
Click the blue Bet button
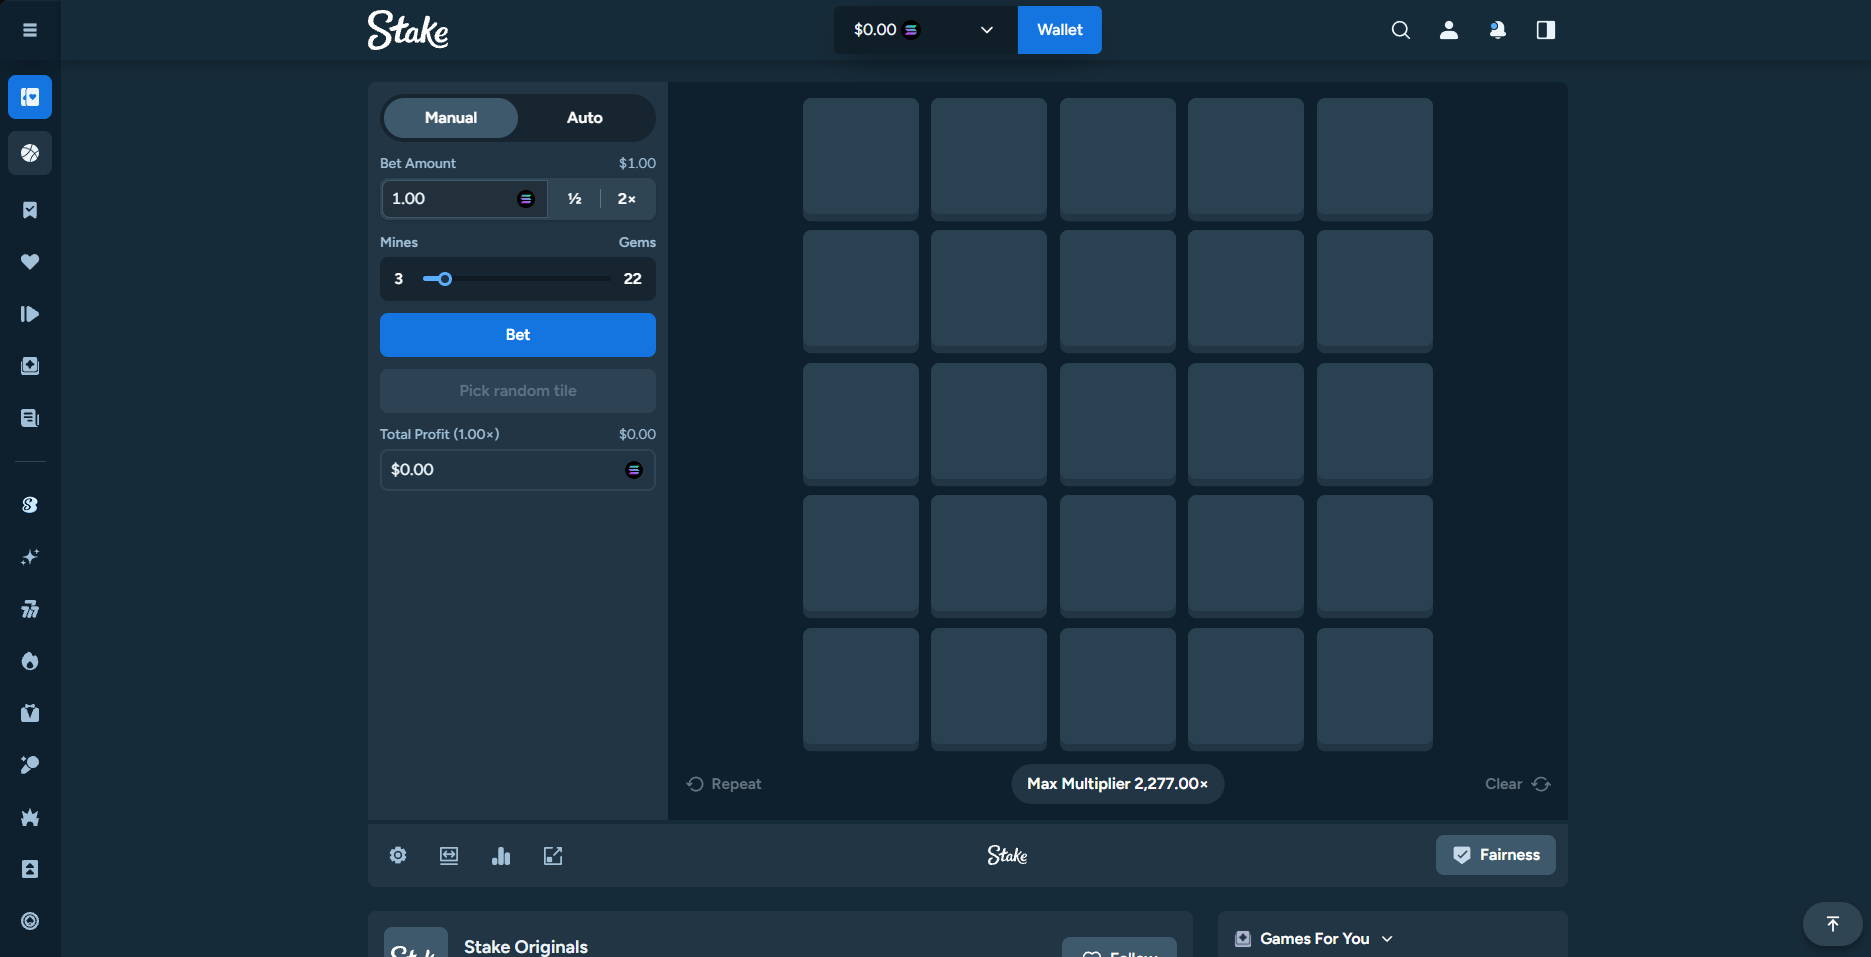click(518, 335)
